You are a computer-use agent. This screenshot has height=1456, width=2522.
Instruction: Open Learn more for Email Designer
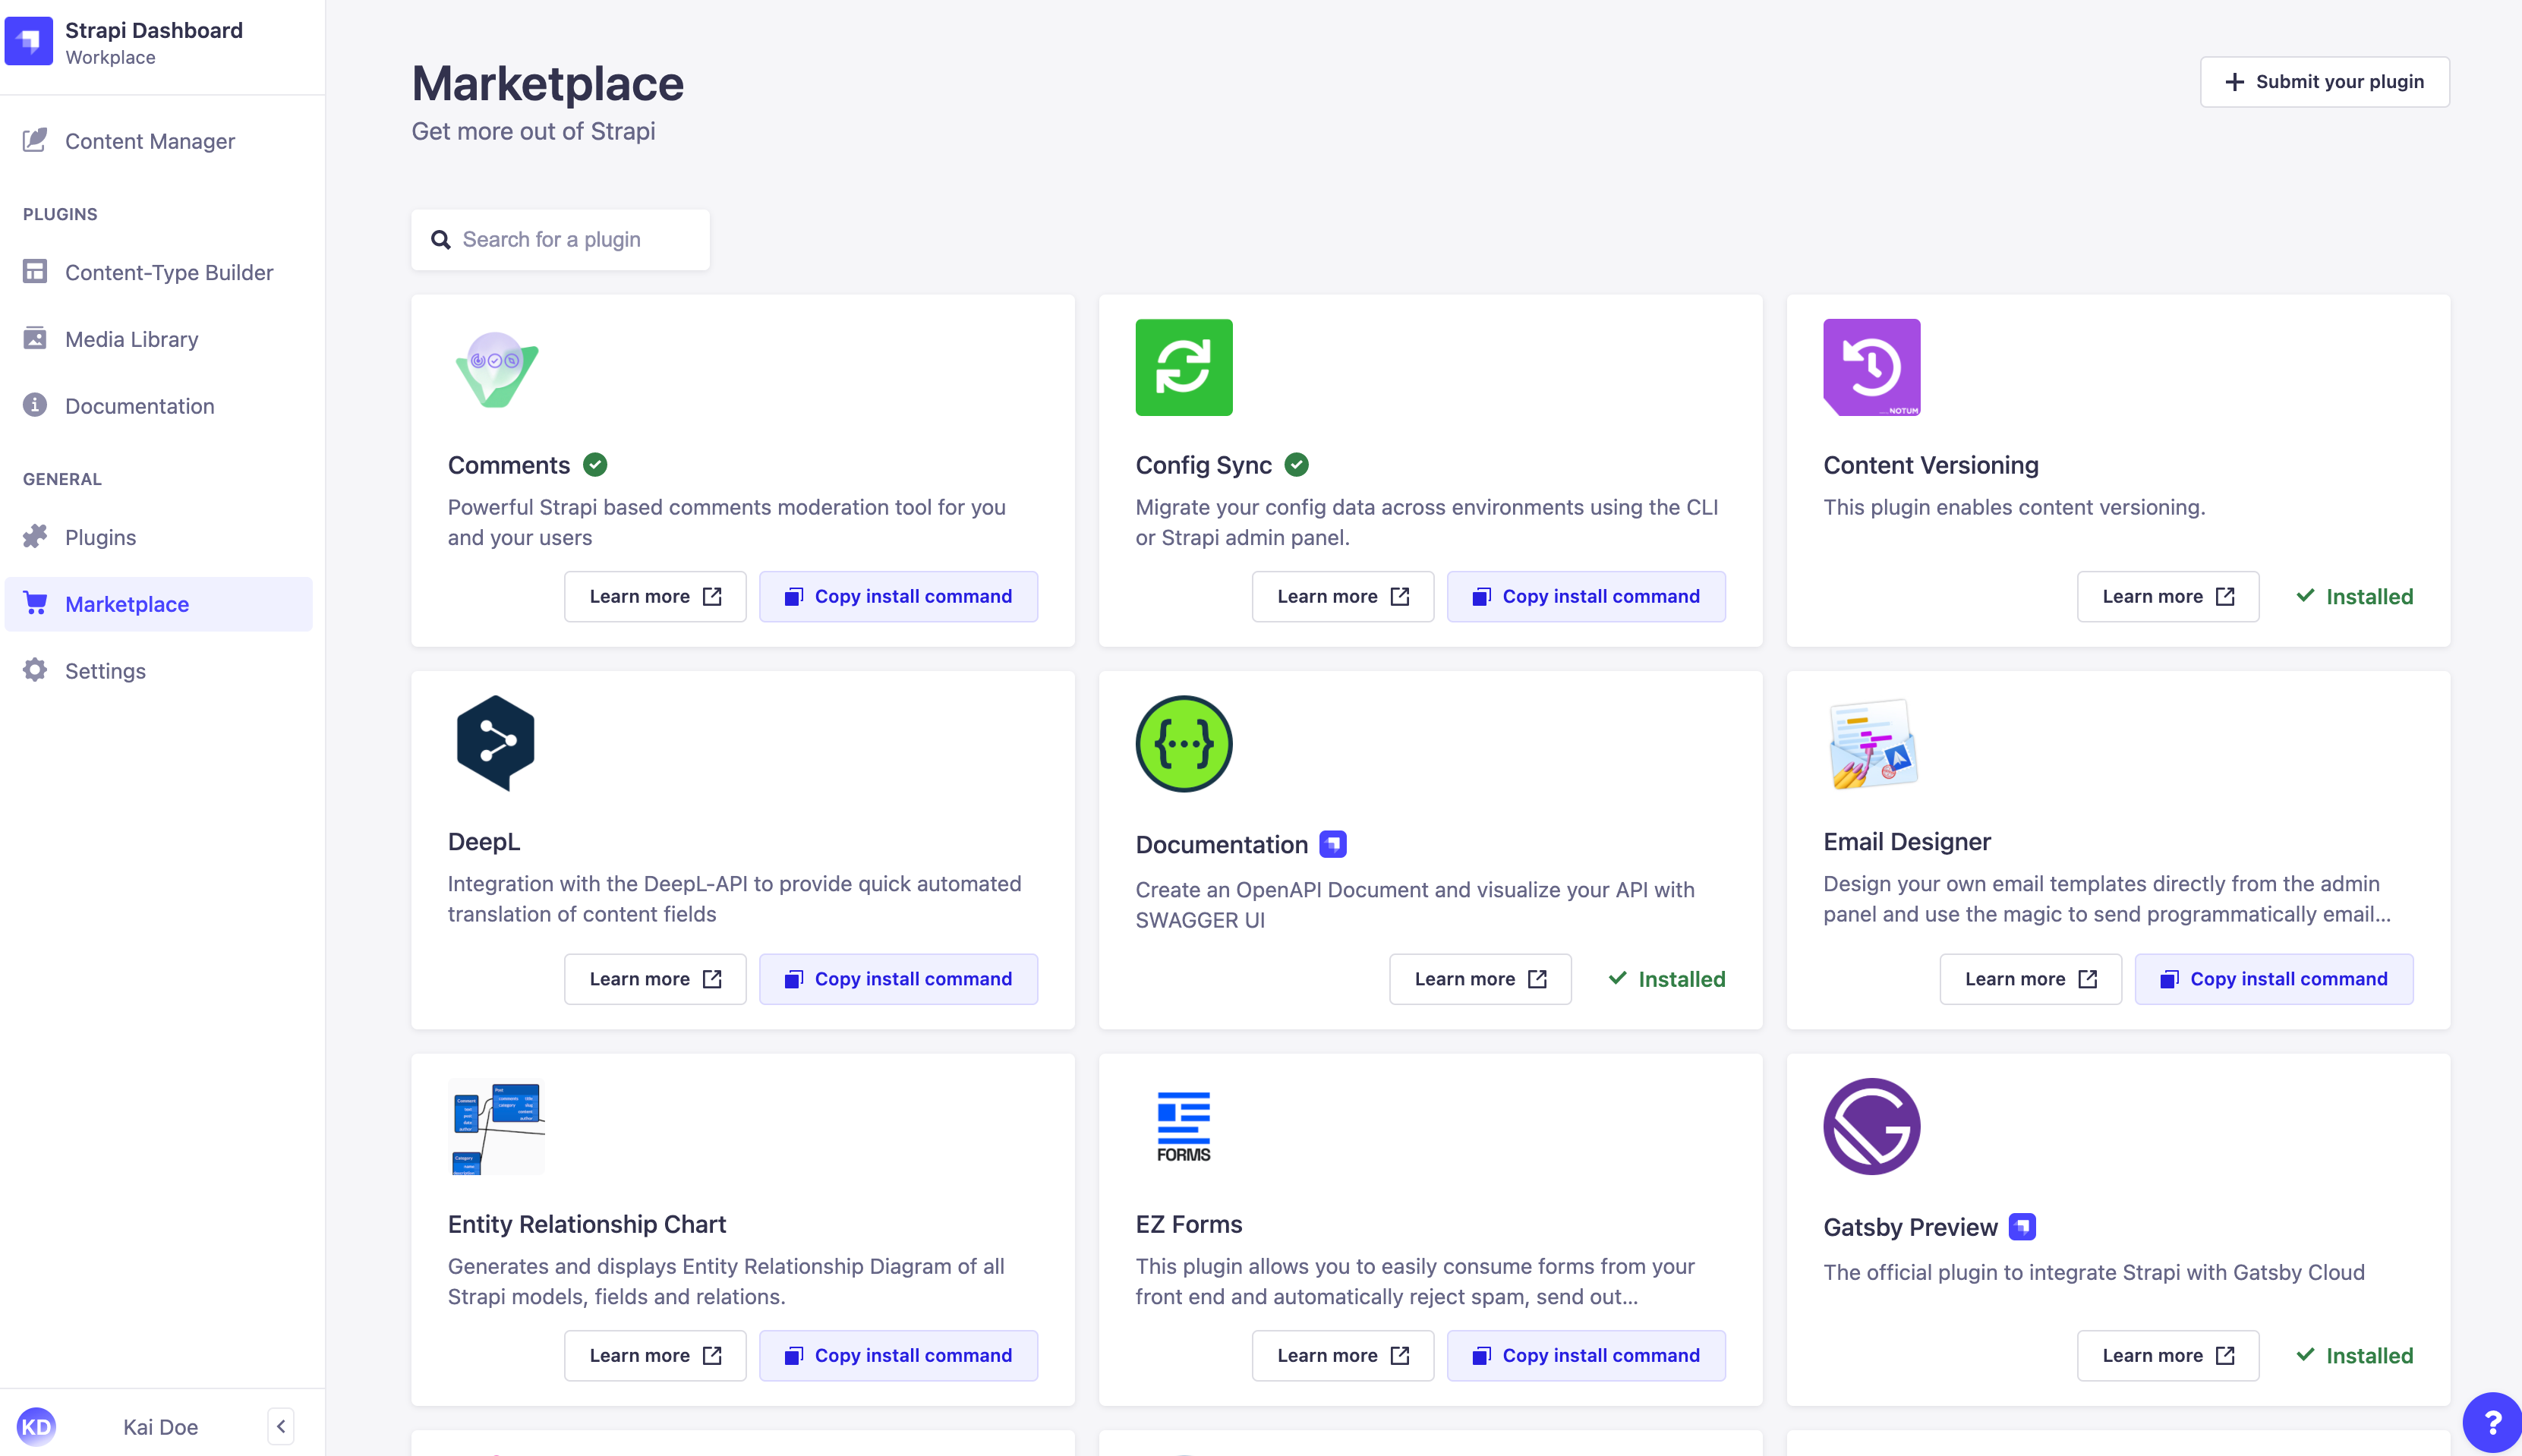tap(2030, 979)
